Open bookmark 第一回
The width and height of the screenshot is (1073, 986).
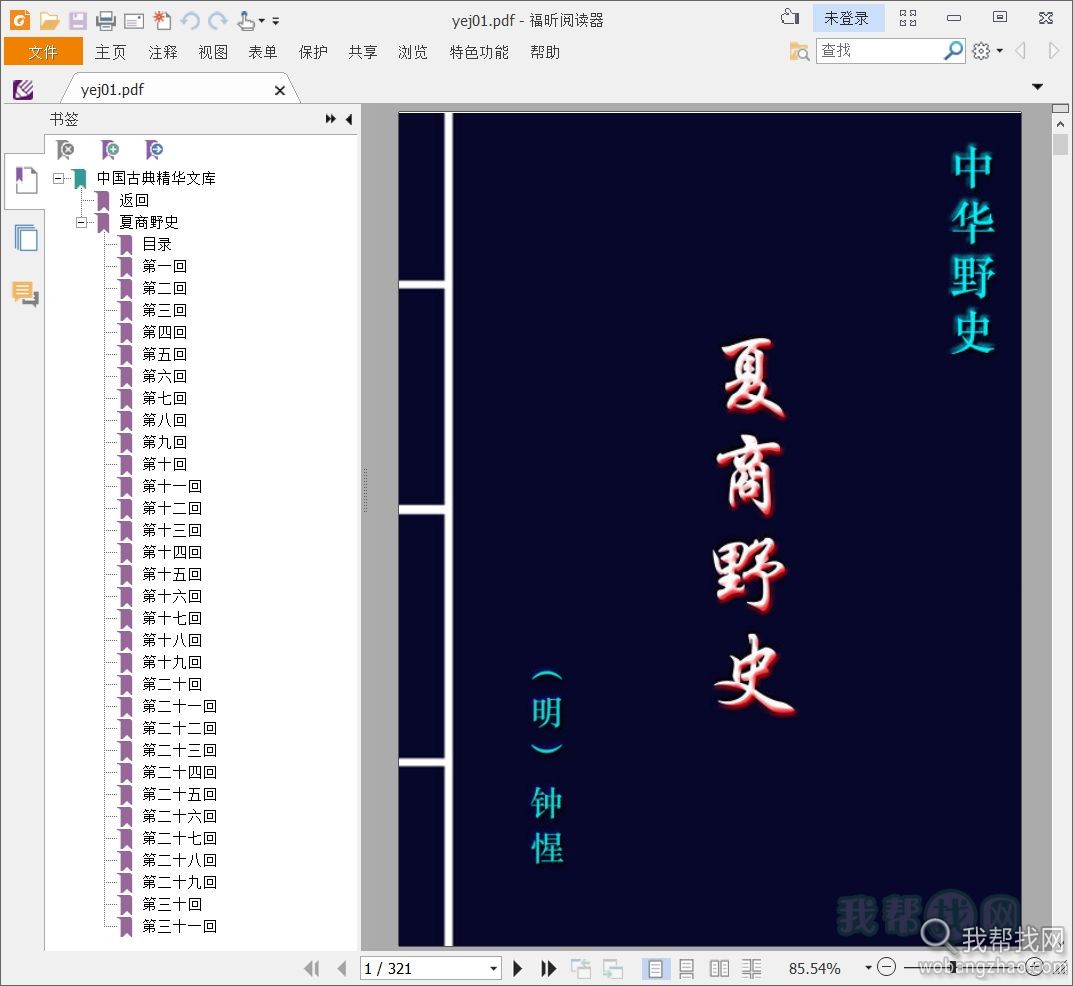pos(164,266)
